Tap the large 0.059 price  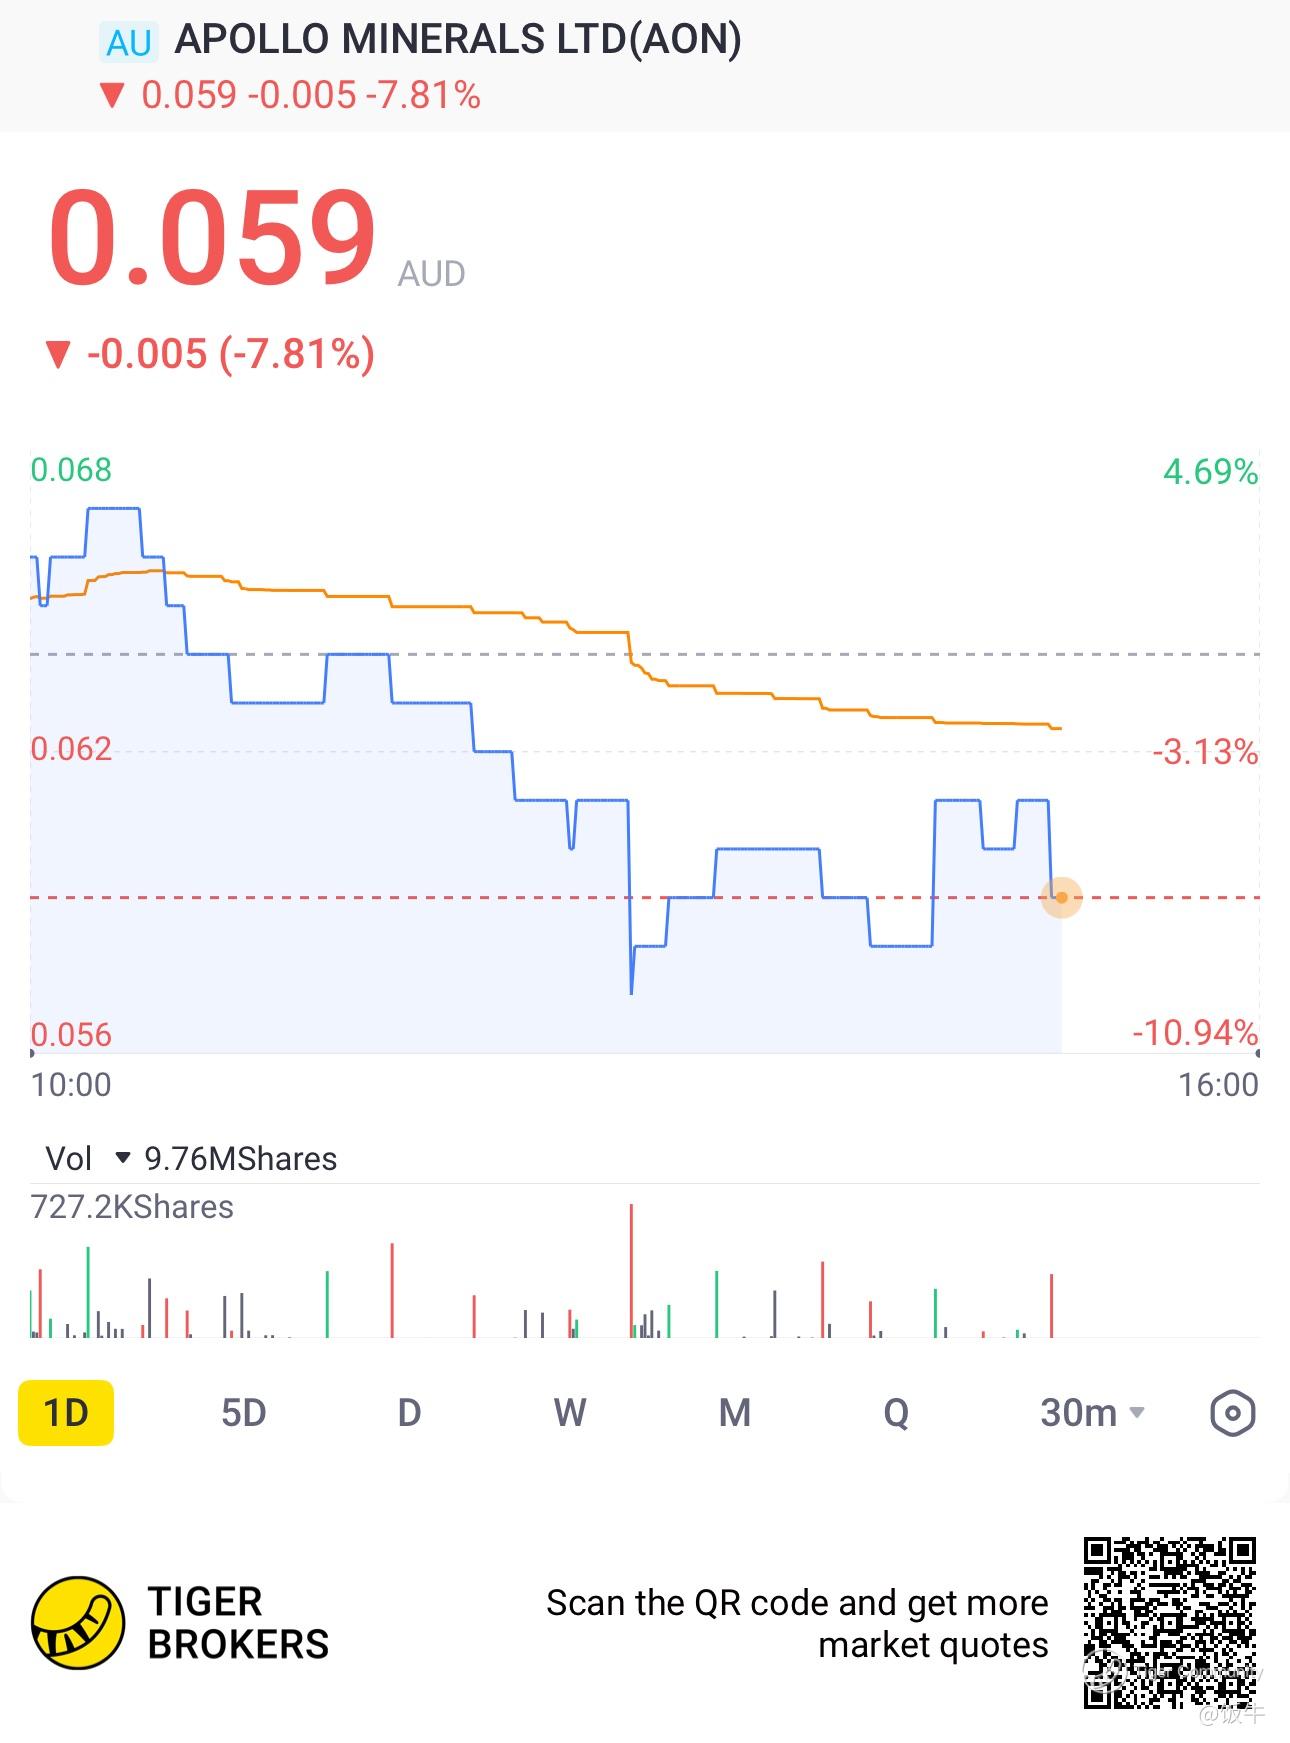point(212,240)
